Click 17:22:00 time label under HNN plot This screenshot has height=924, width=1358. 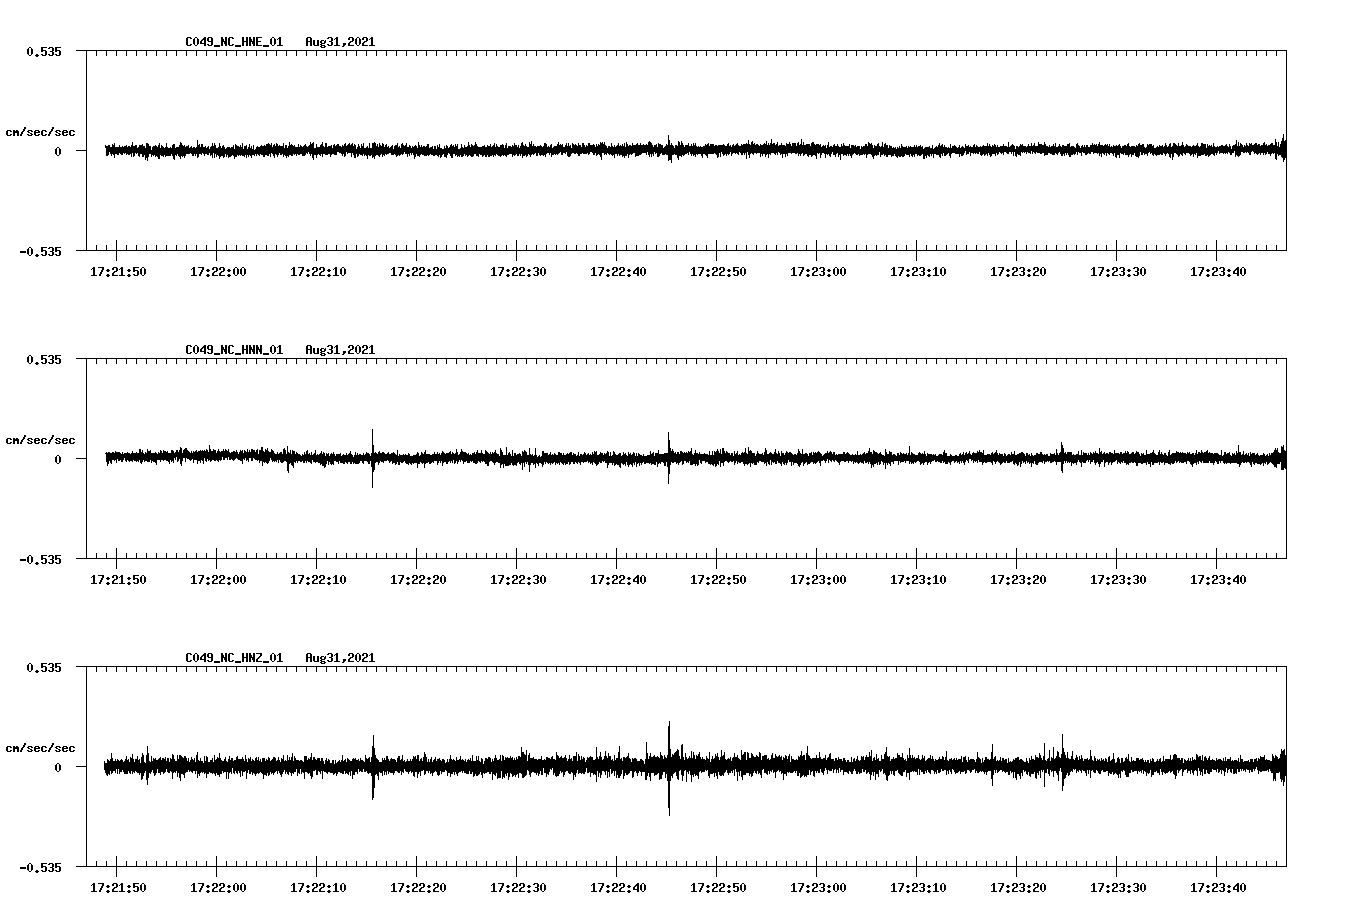[x=218, y=579]
